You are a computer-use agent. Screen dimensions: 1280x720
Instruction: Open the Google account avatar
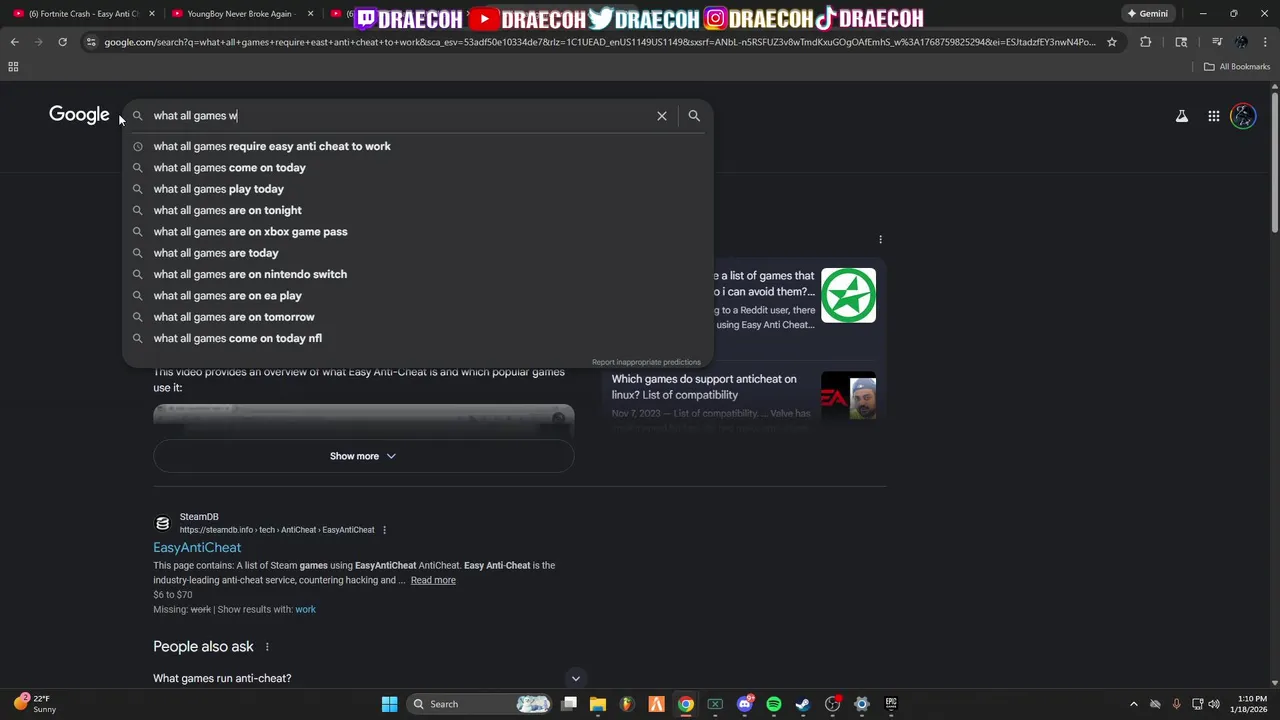point(1243,116)
